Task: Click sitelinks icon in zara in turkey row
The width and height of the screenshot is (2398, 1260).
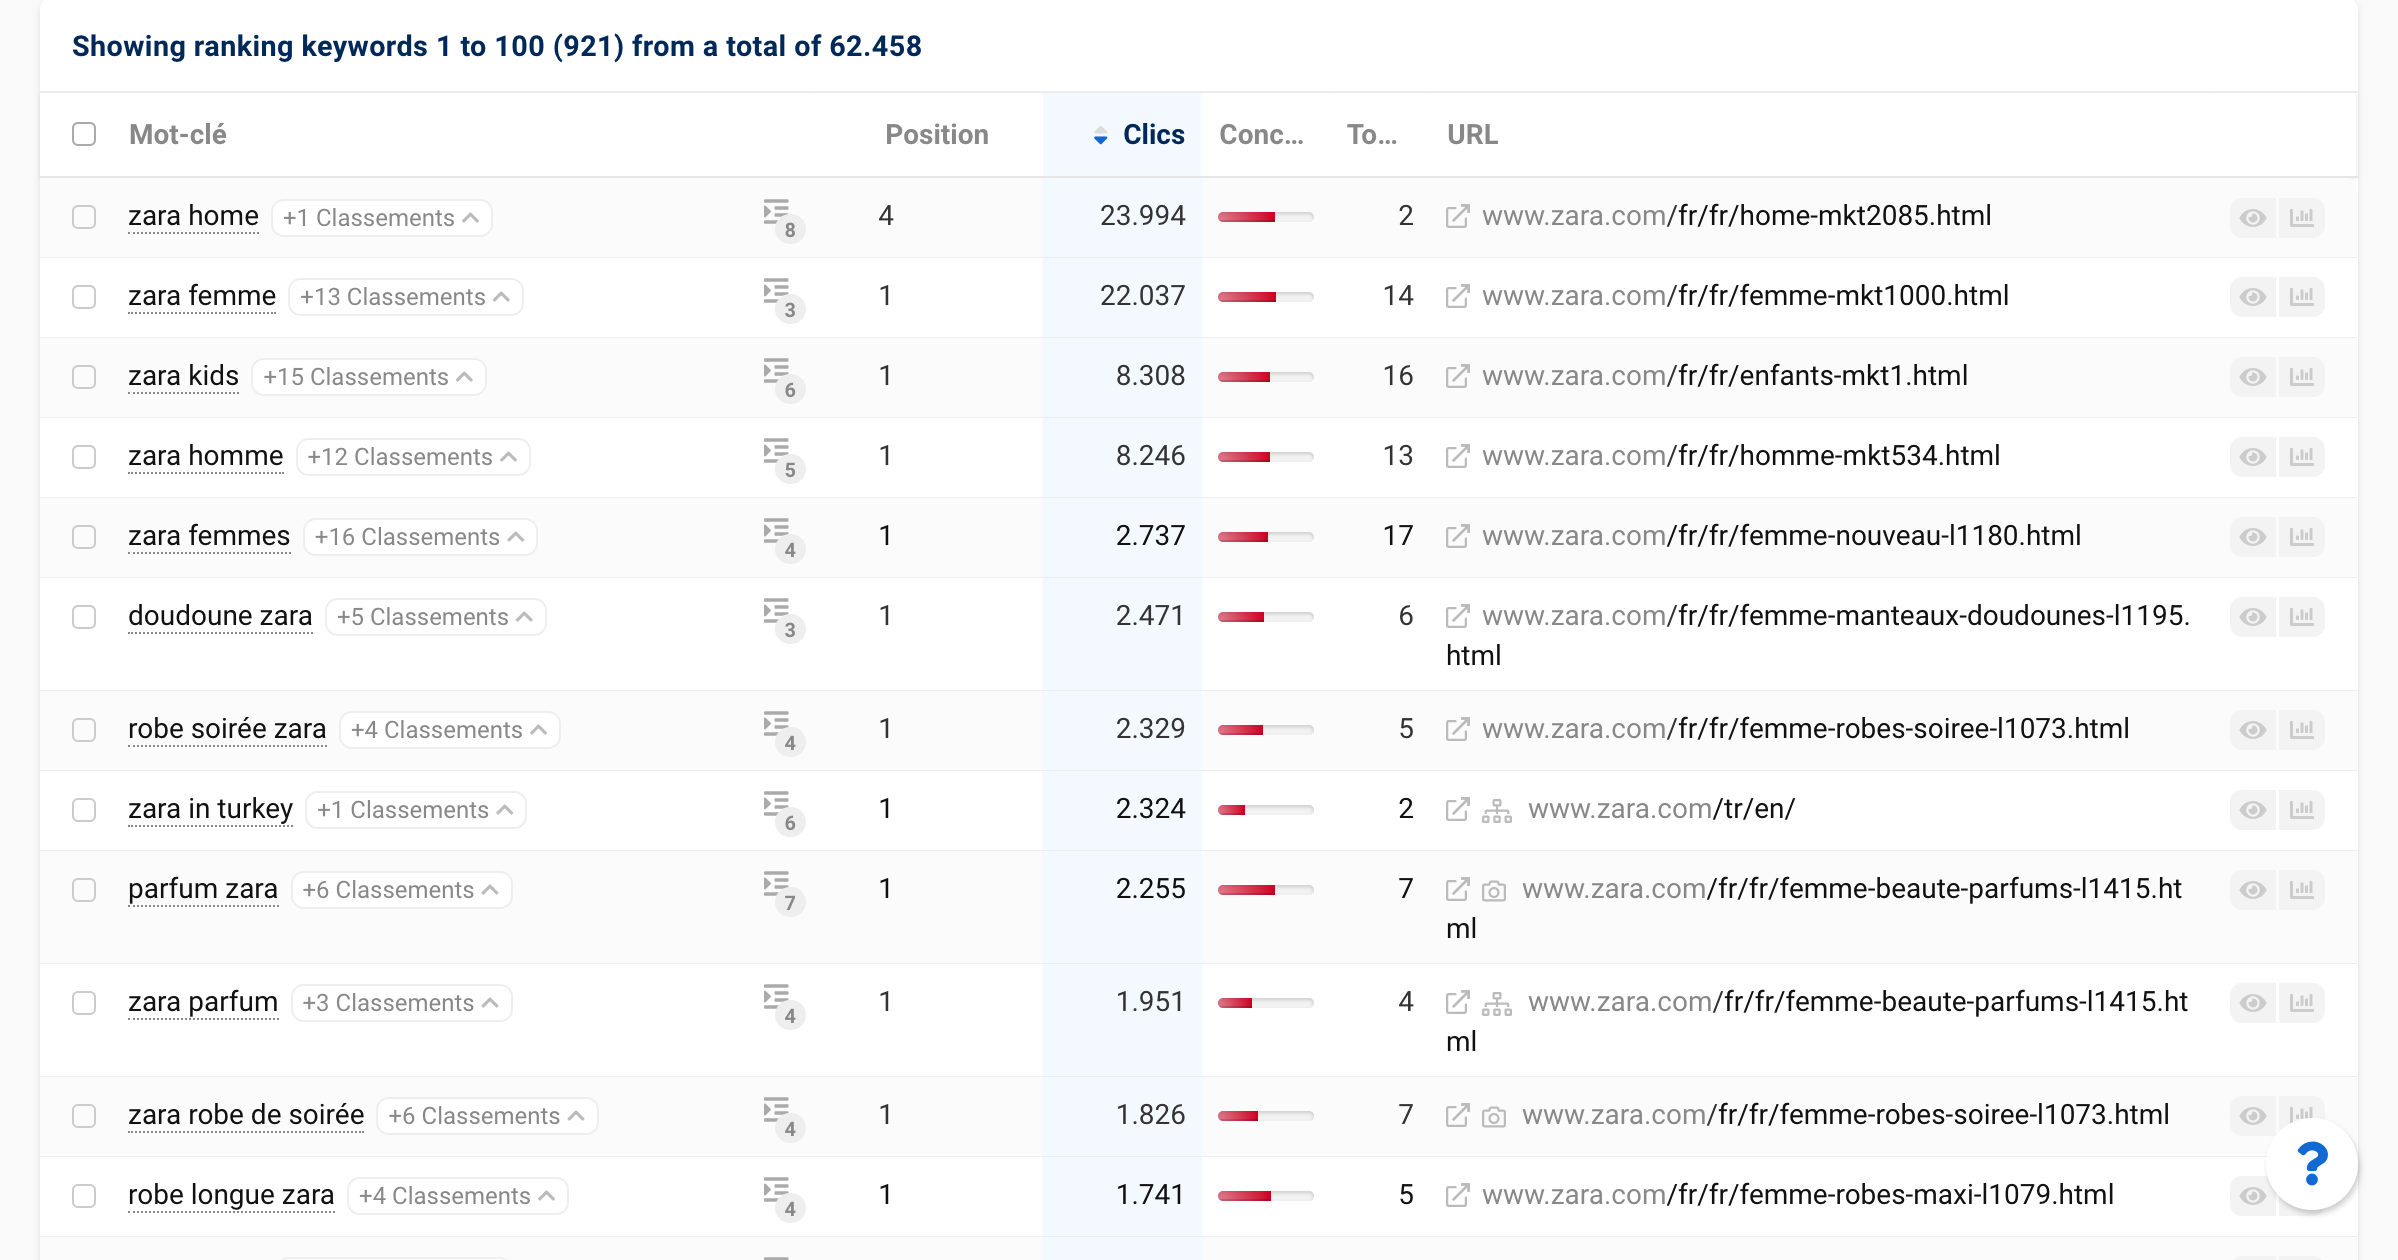Action: point(1496,810)
